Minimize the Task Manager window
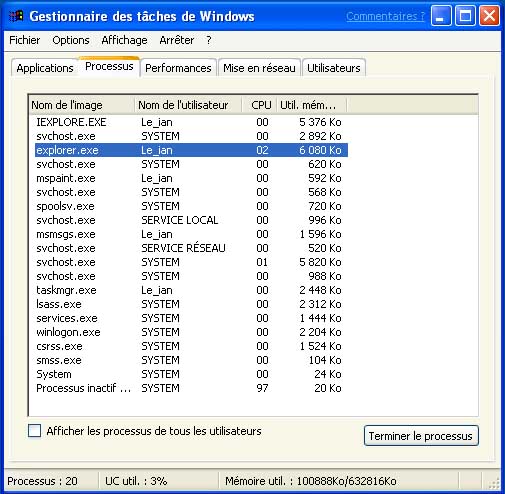 441,16
